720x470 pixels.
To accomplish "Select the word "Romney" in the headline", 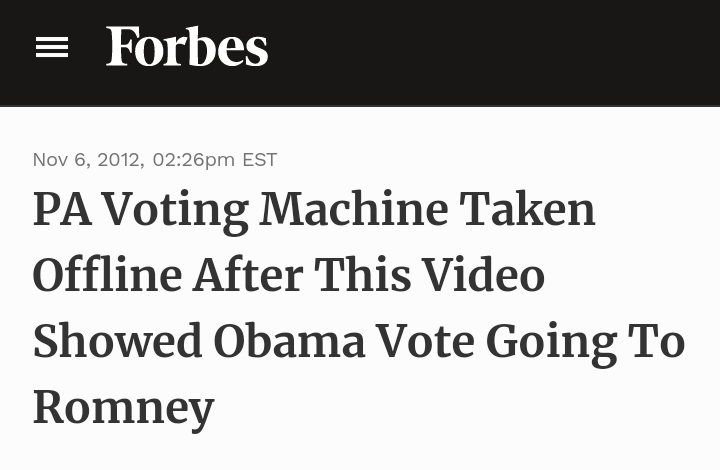I will coord(124,408).
